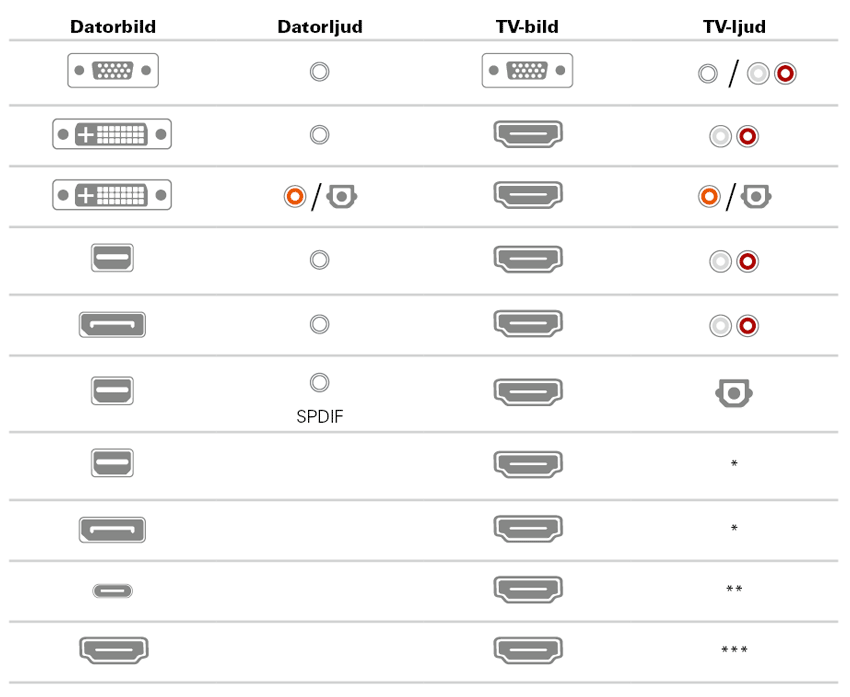Click the HDMI connector in Datorbild column
The width and height of the screenshot is (850, 697).
pyautogui.click(x=113, y=650)
